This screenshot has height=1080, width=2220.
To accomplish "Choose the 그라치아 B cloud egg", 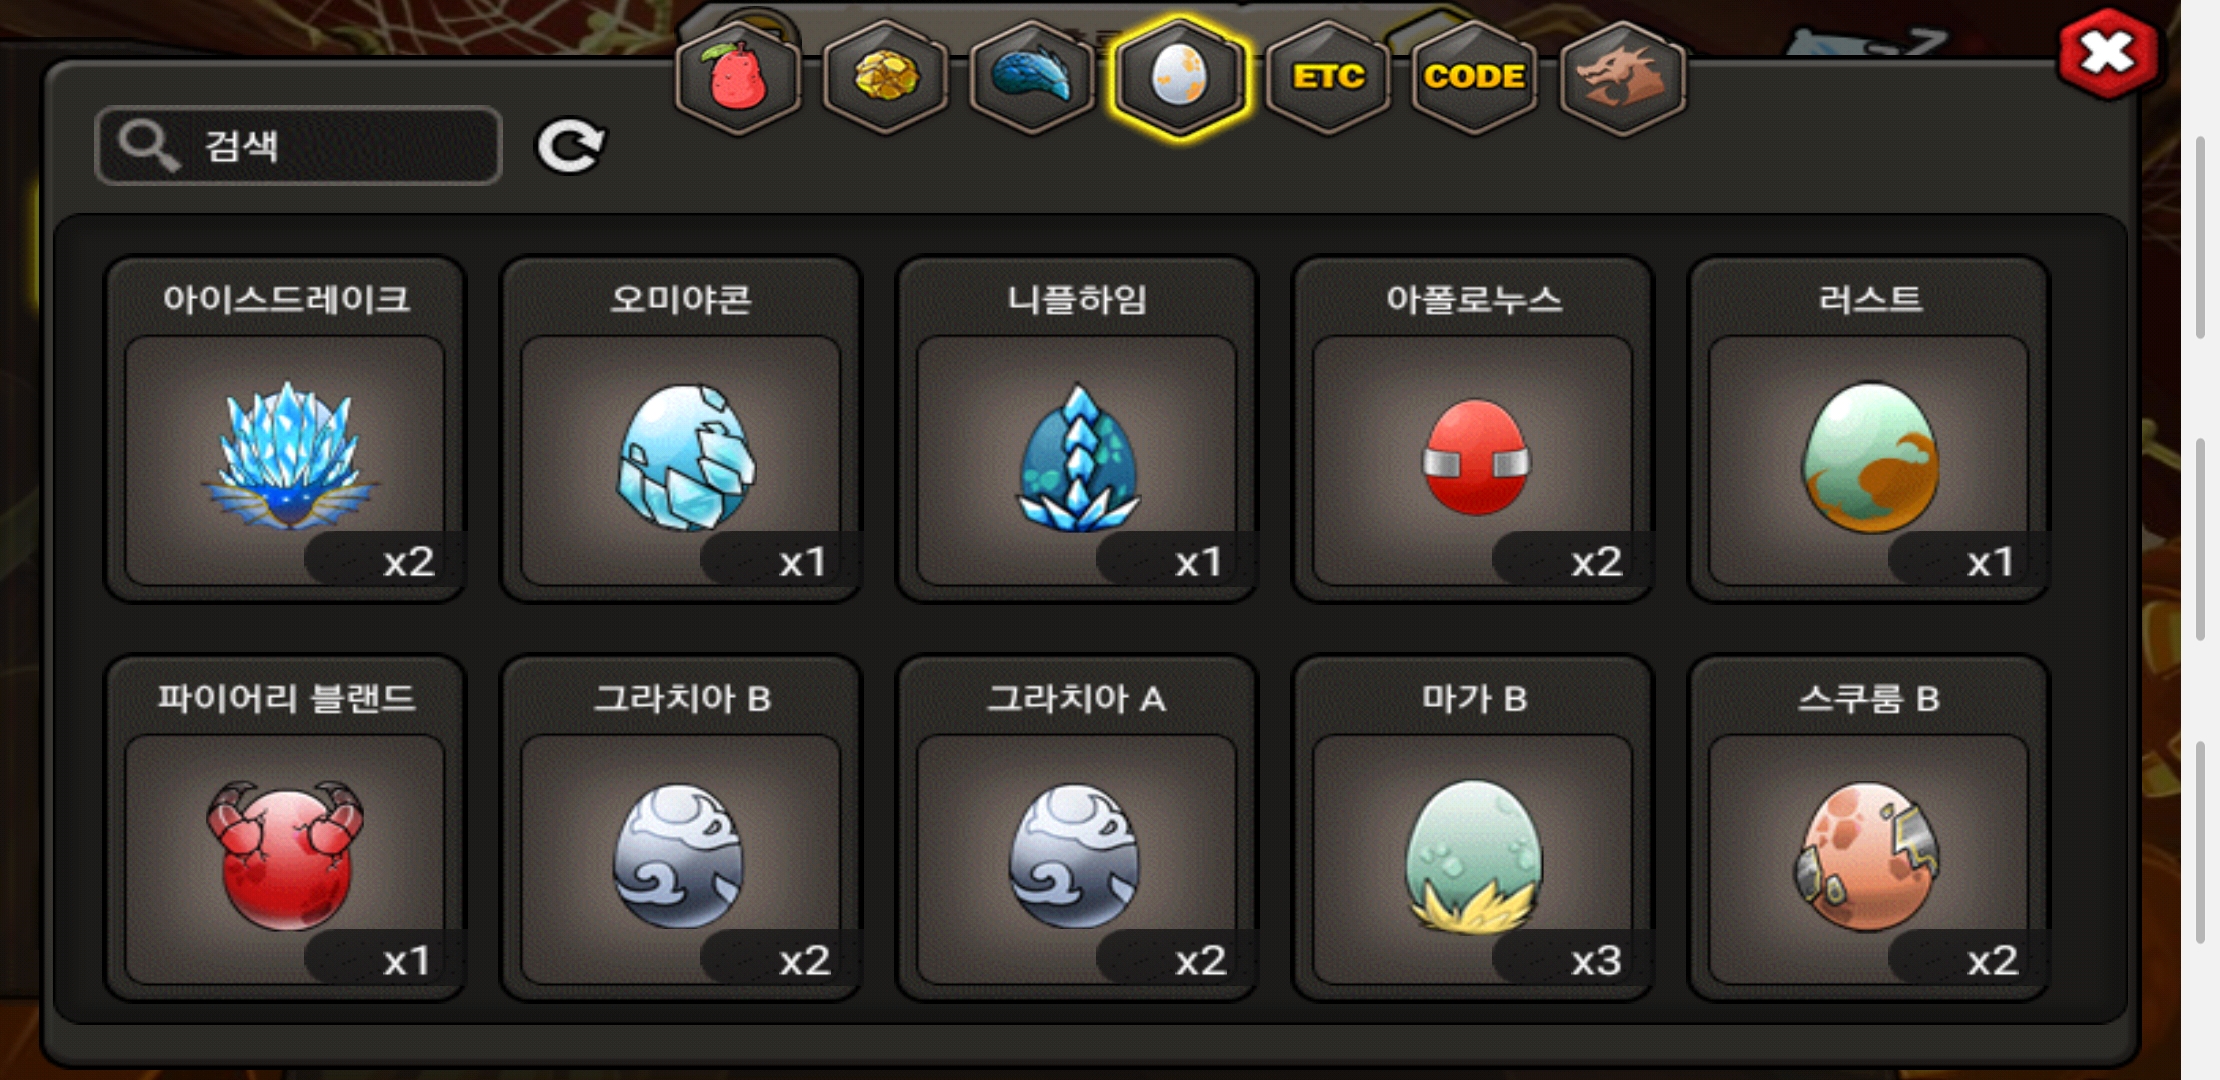I will coord(682,828).
